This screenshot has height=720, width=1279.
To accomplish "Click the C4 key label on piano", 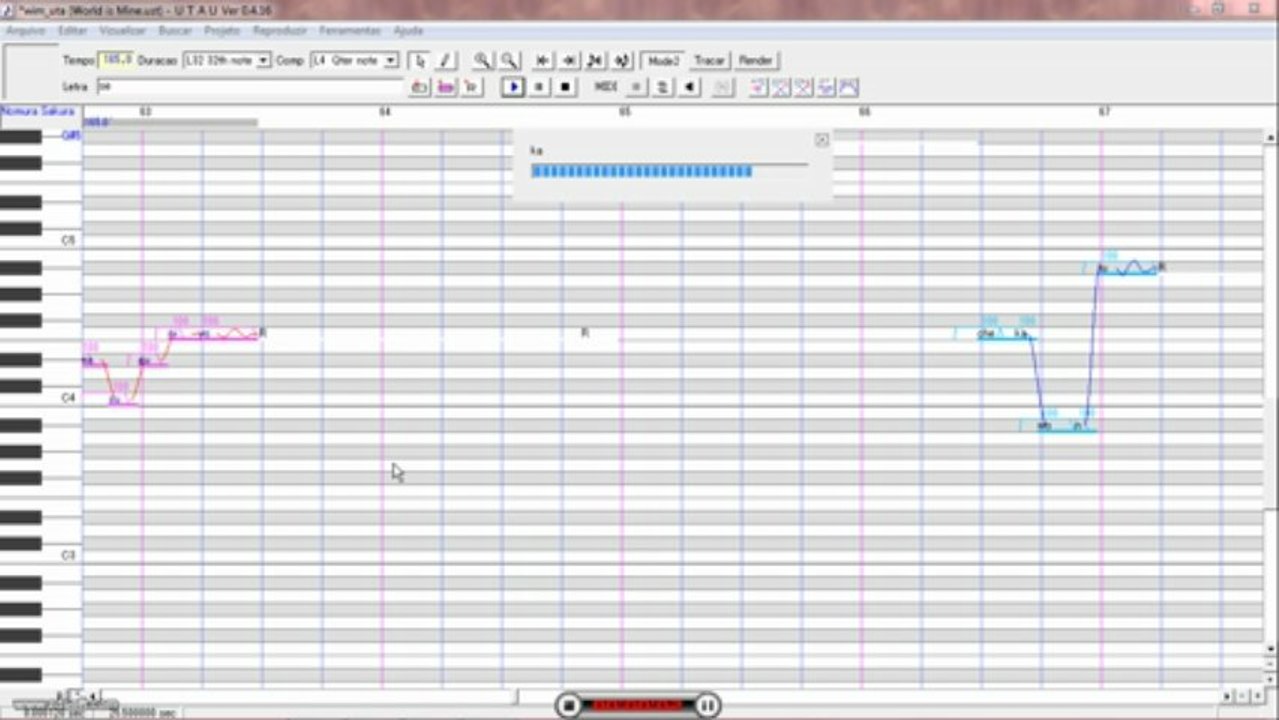I will (x=68, y=398).
